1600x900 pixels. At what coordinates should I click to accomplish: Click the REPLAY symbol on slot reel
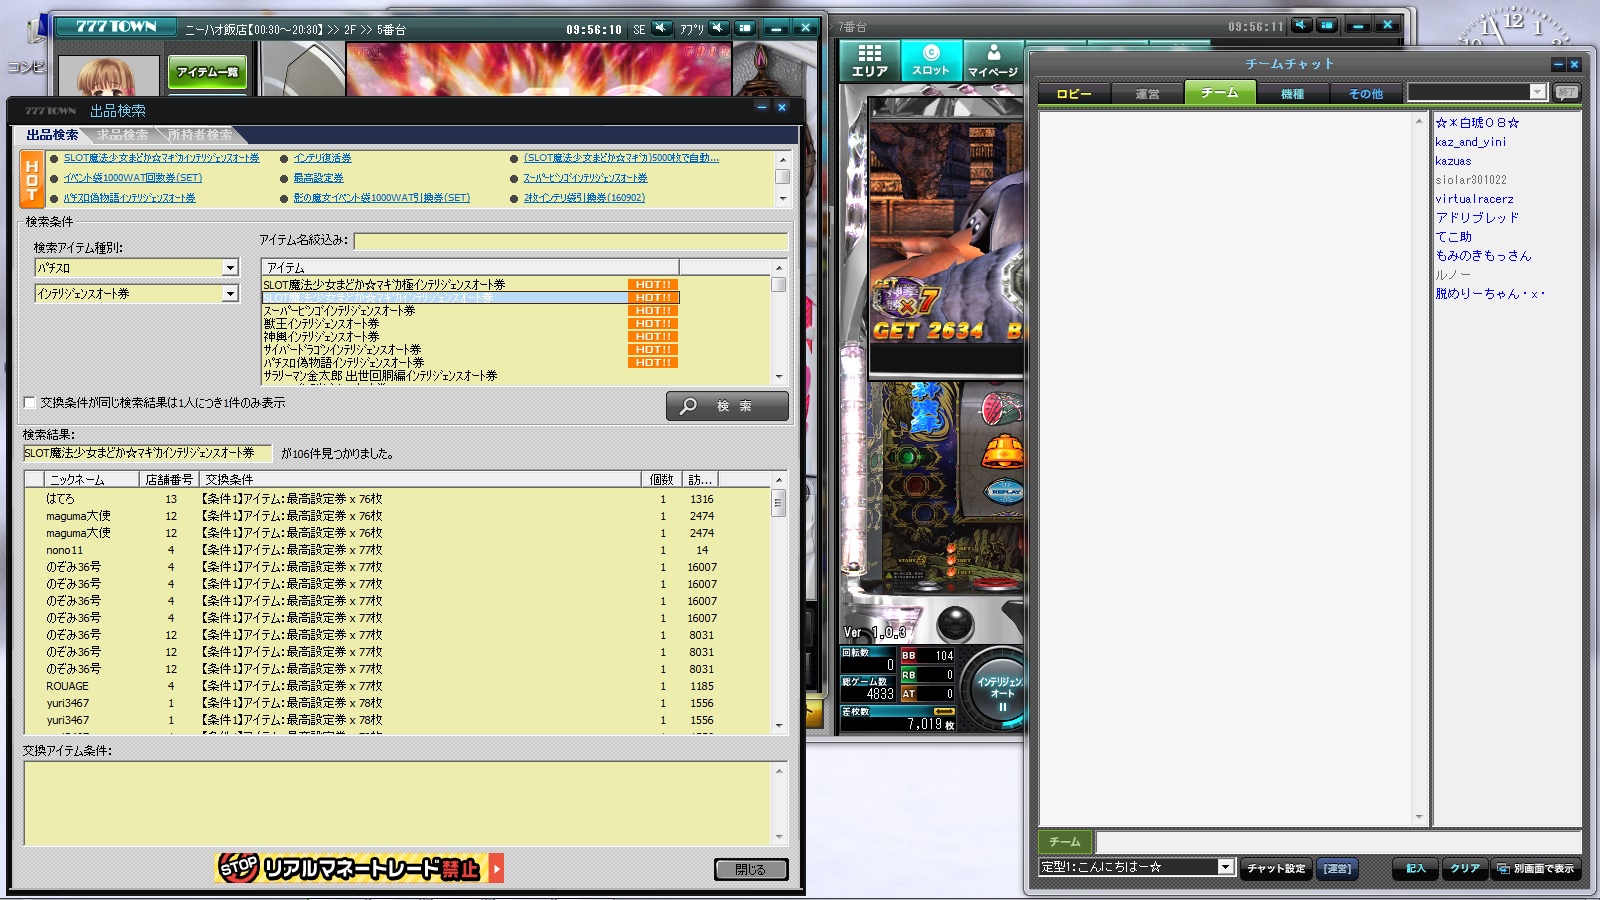pyautogui.click(x=1004, y=492)
